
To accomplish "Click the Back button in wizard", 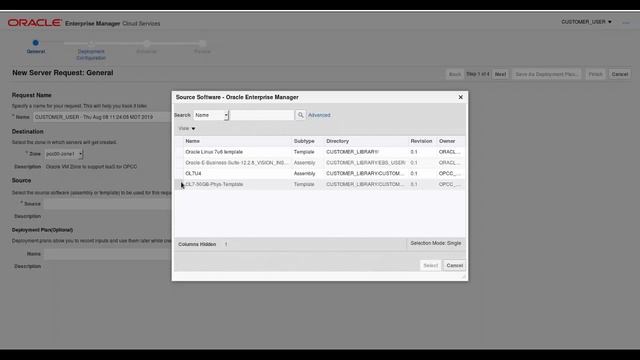I will tap(455, 74).
